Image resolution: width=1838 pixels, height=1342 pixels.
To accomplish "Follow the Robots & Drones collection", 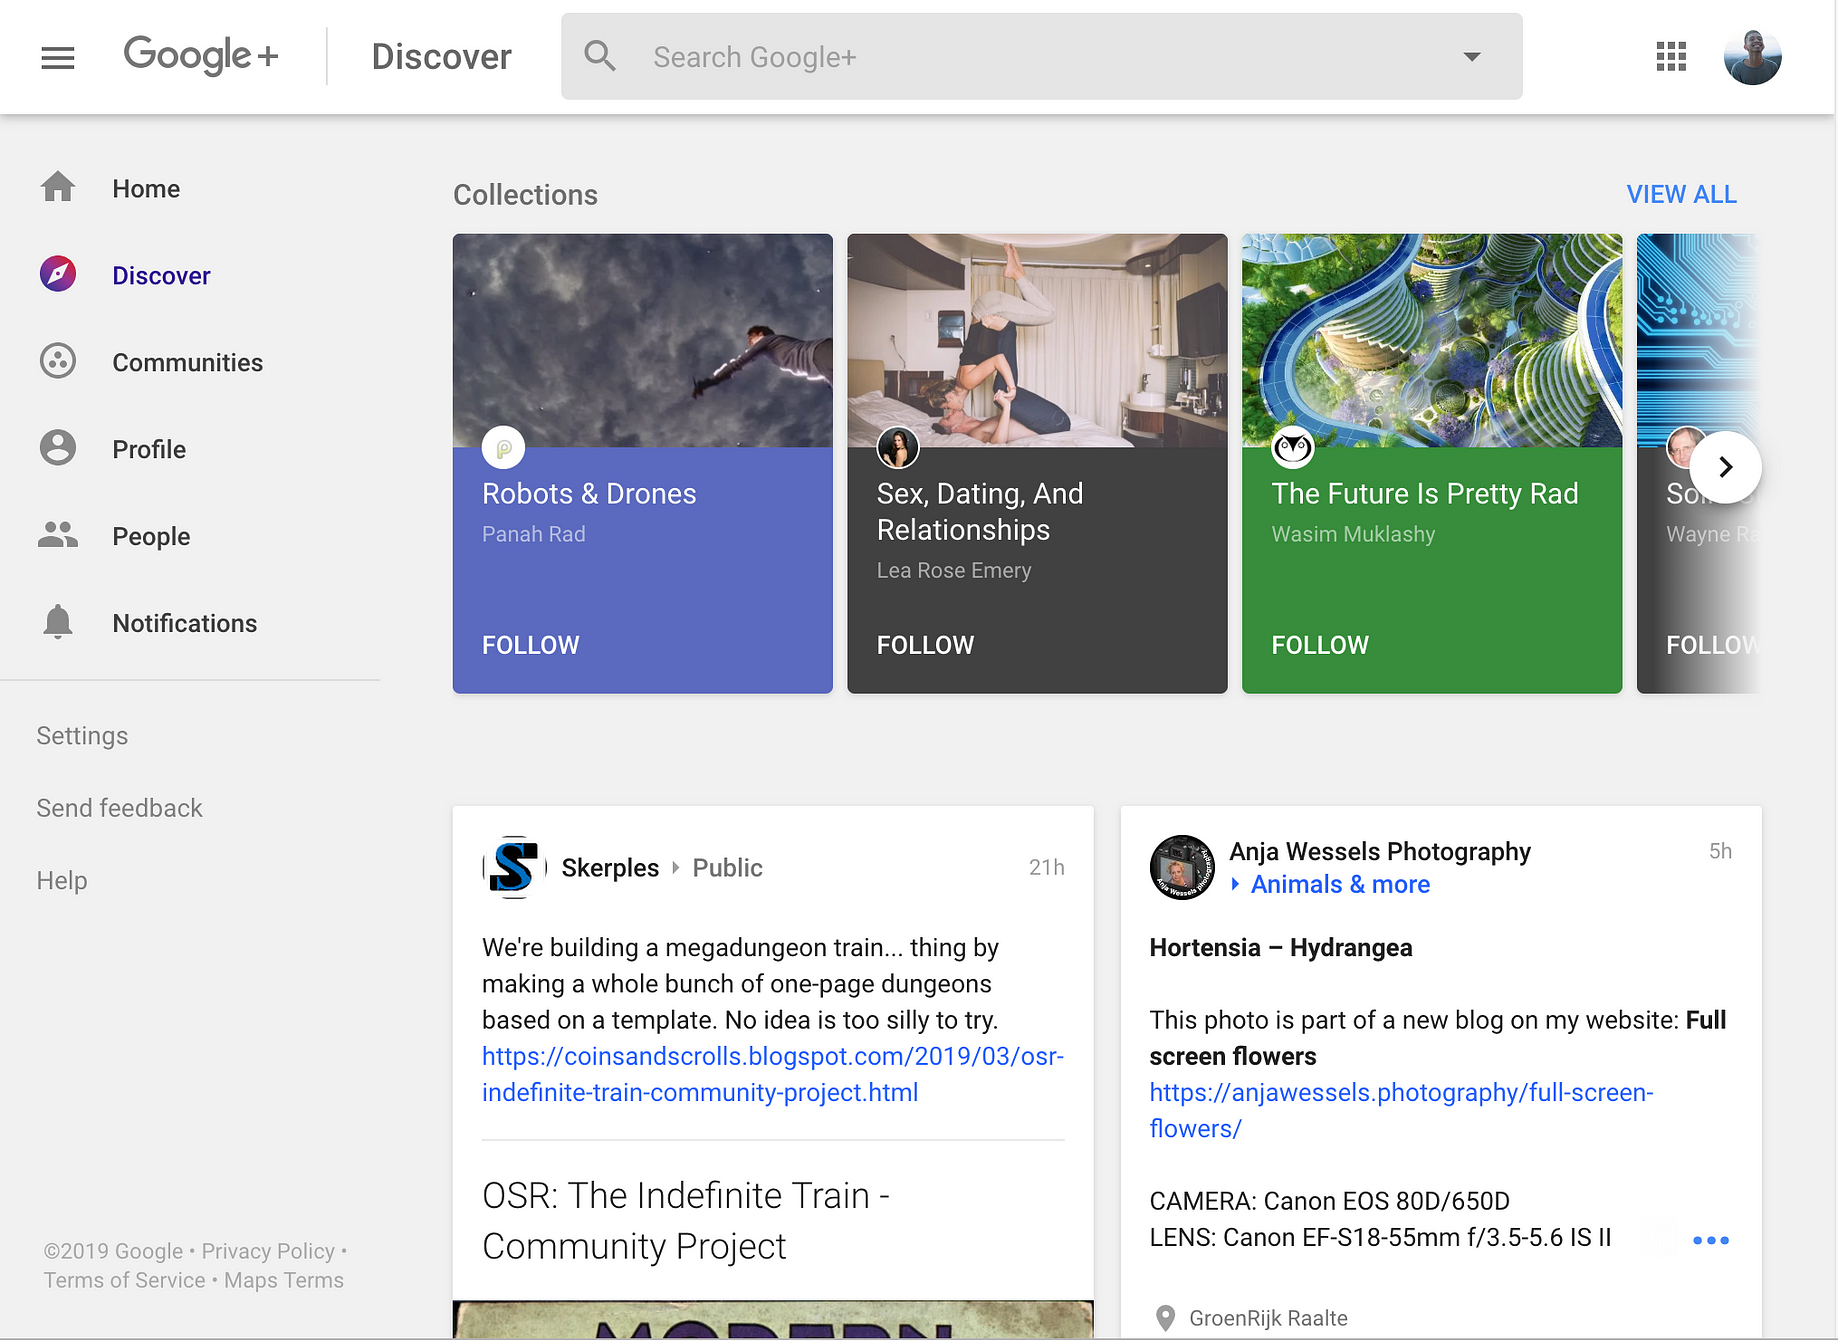I will (530, 645).
